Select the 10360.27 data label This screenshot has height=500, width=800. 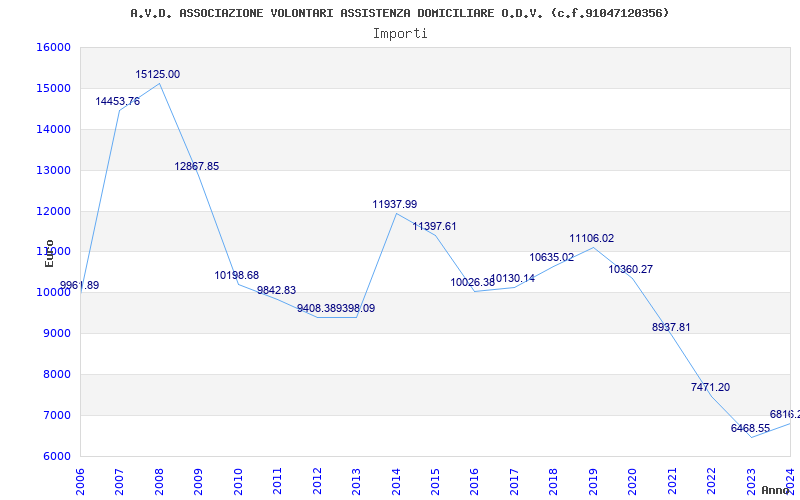point(631,269)
